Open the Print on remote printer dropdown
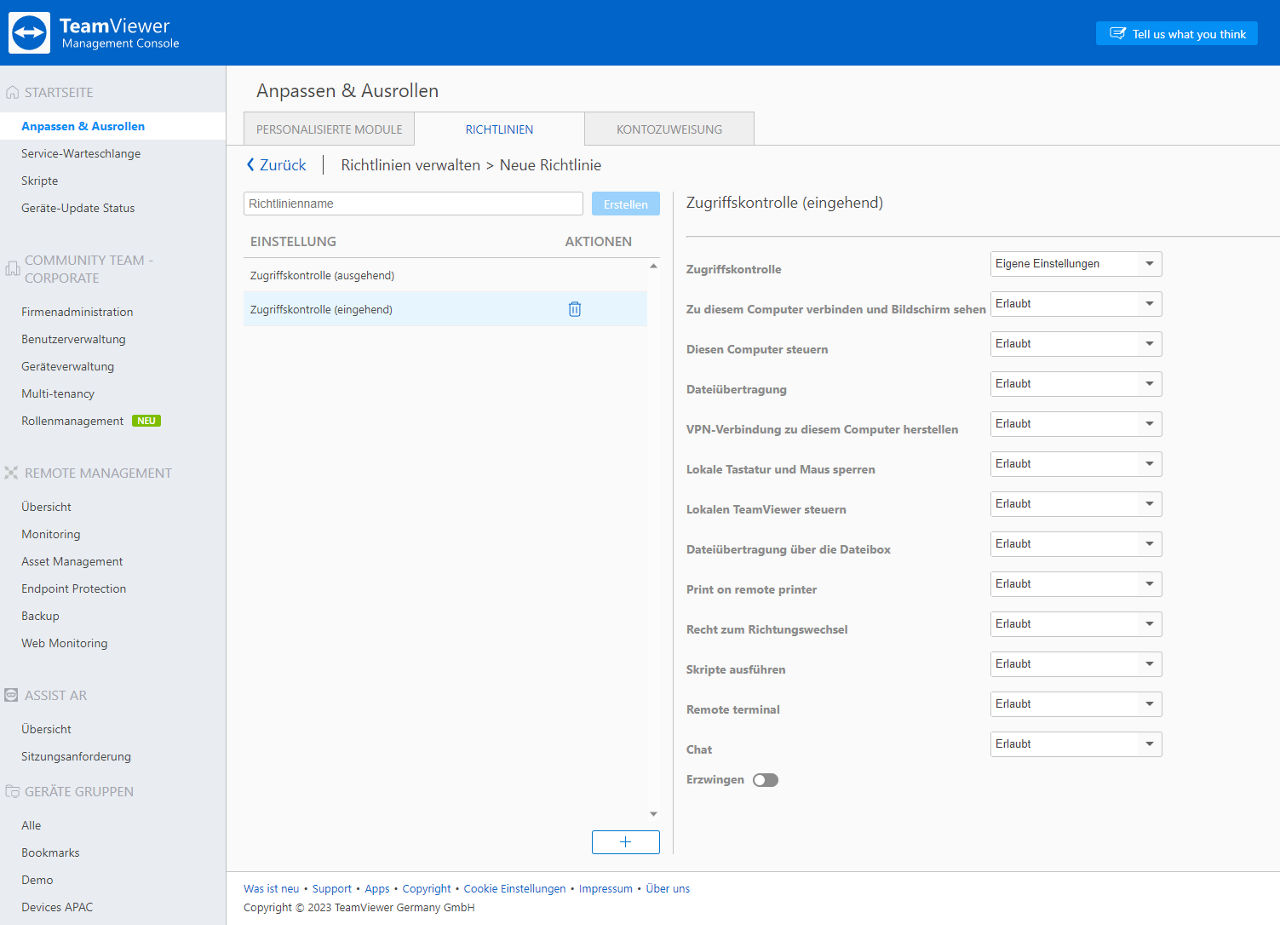The height and width of the screenshot is (925, 1280). pyautogui.click(x=1076, y=584)
